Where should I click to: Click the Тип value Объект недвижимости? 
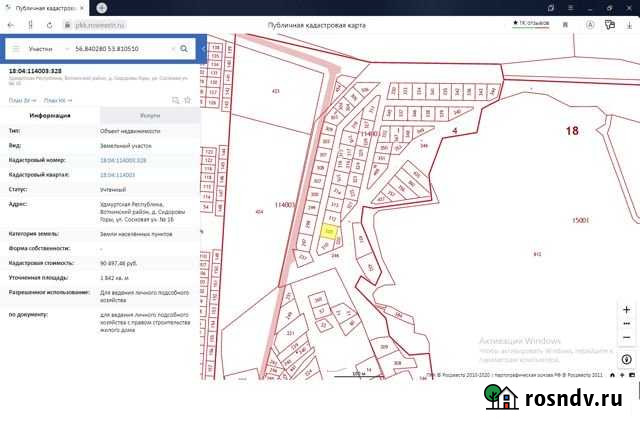pyautogui.click(x=130, y=131)
